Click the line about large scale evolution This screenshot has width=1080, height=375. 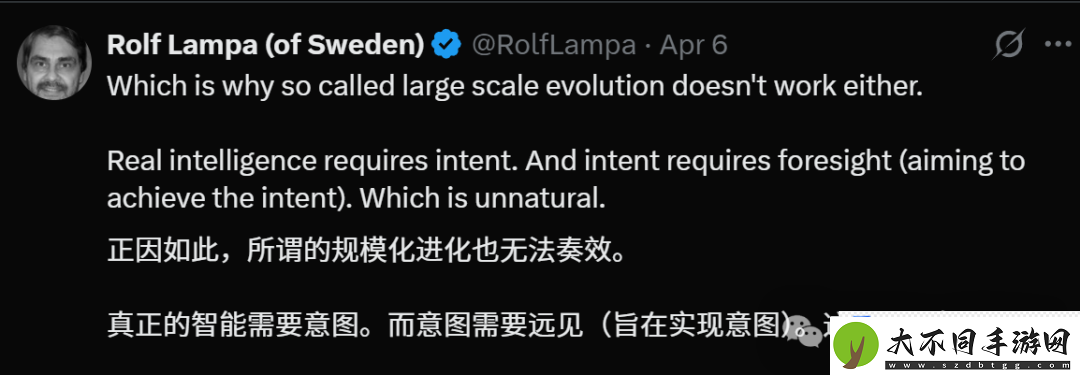tap(515, 86)
